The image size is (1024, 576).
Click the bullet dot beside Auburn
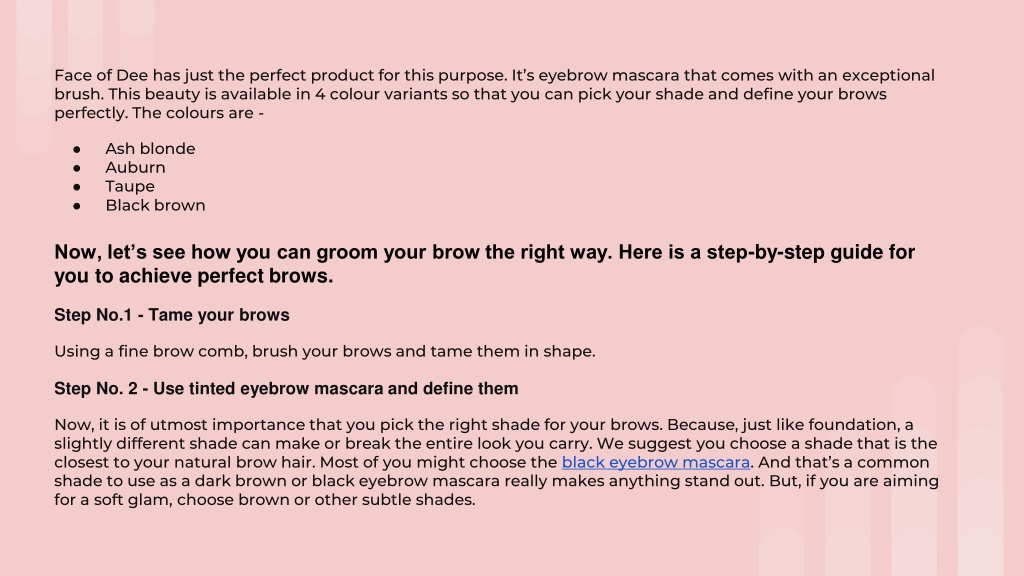point(77,168)
